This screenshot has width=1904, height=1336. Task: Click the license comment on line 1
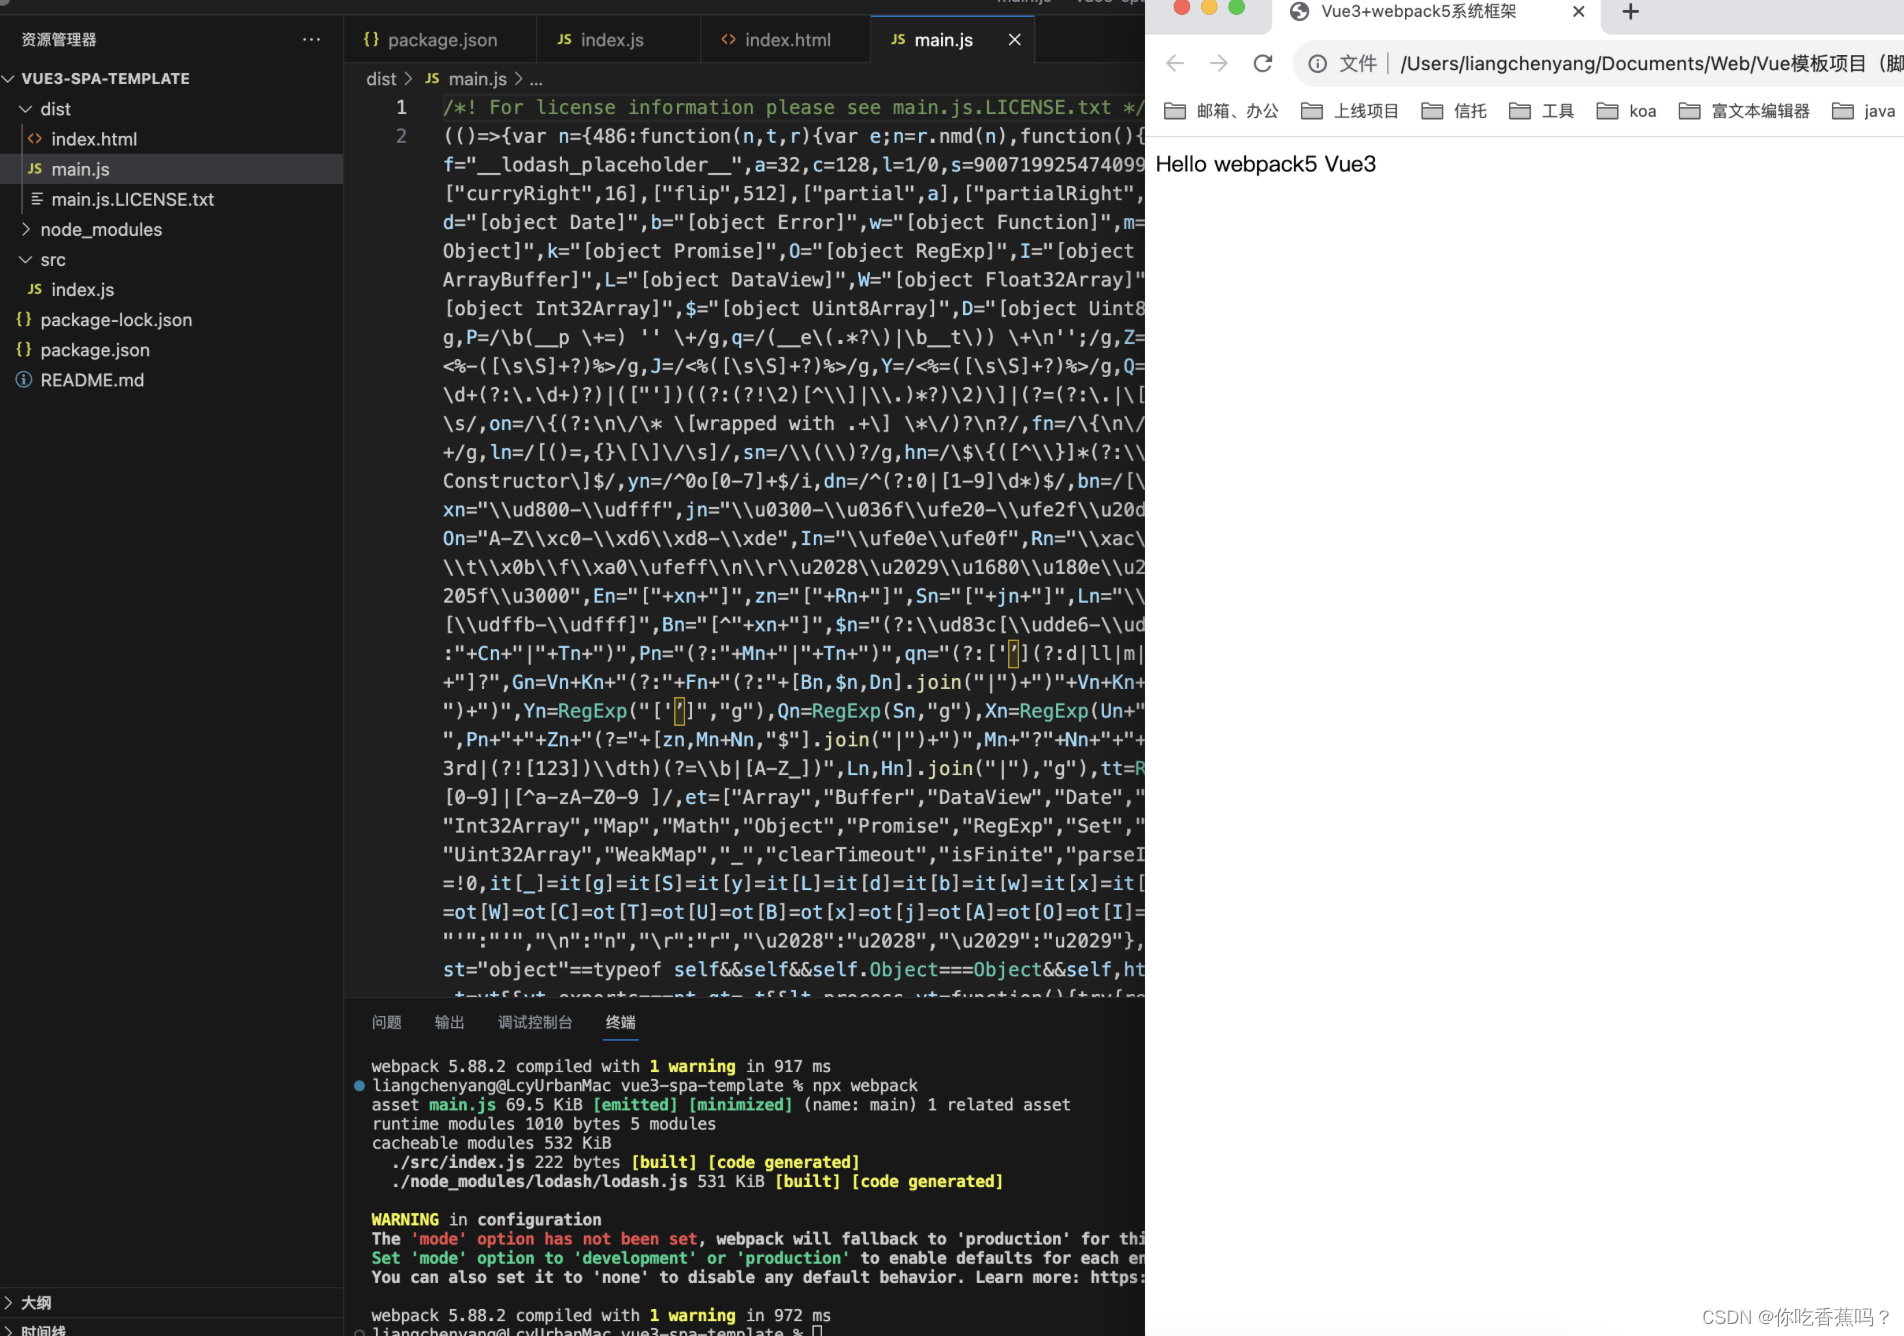pyautogui.click(x=793, y=107)
